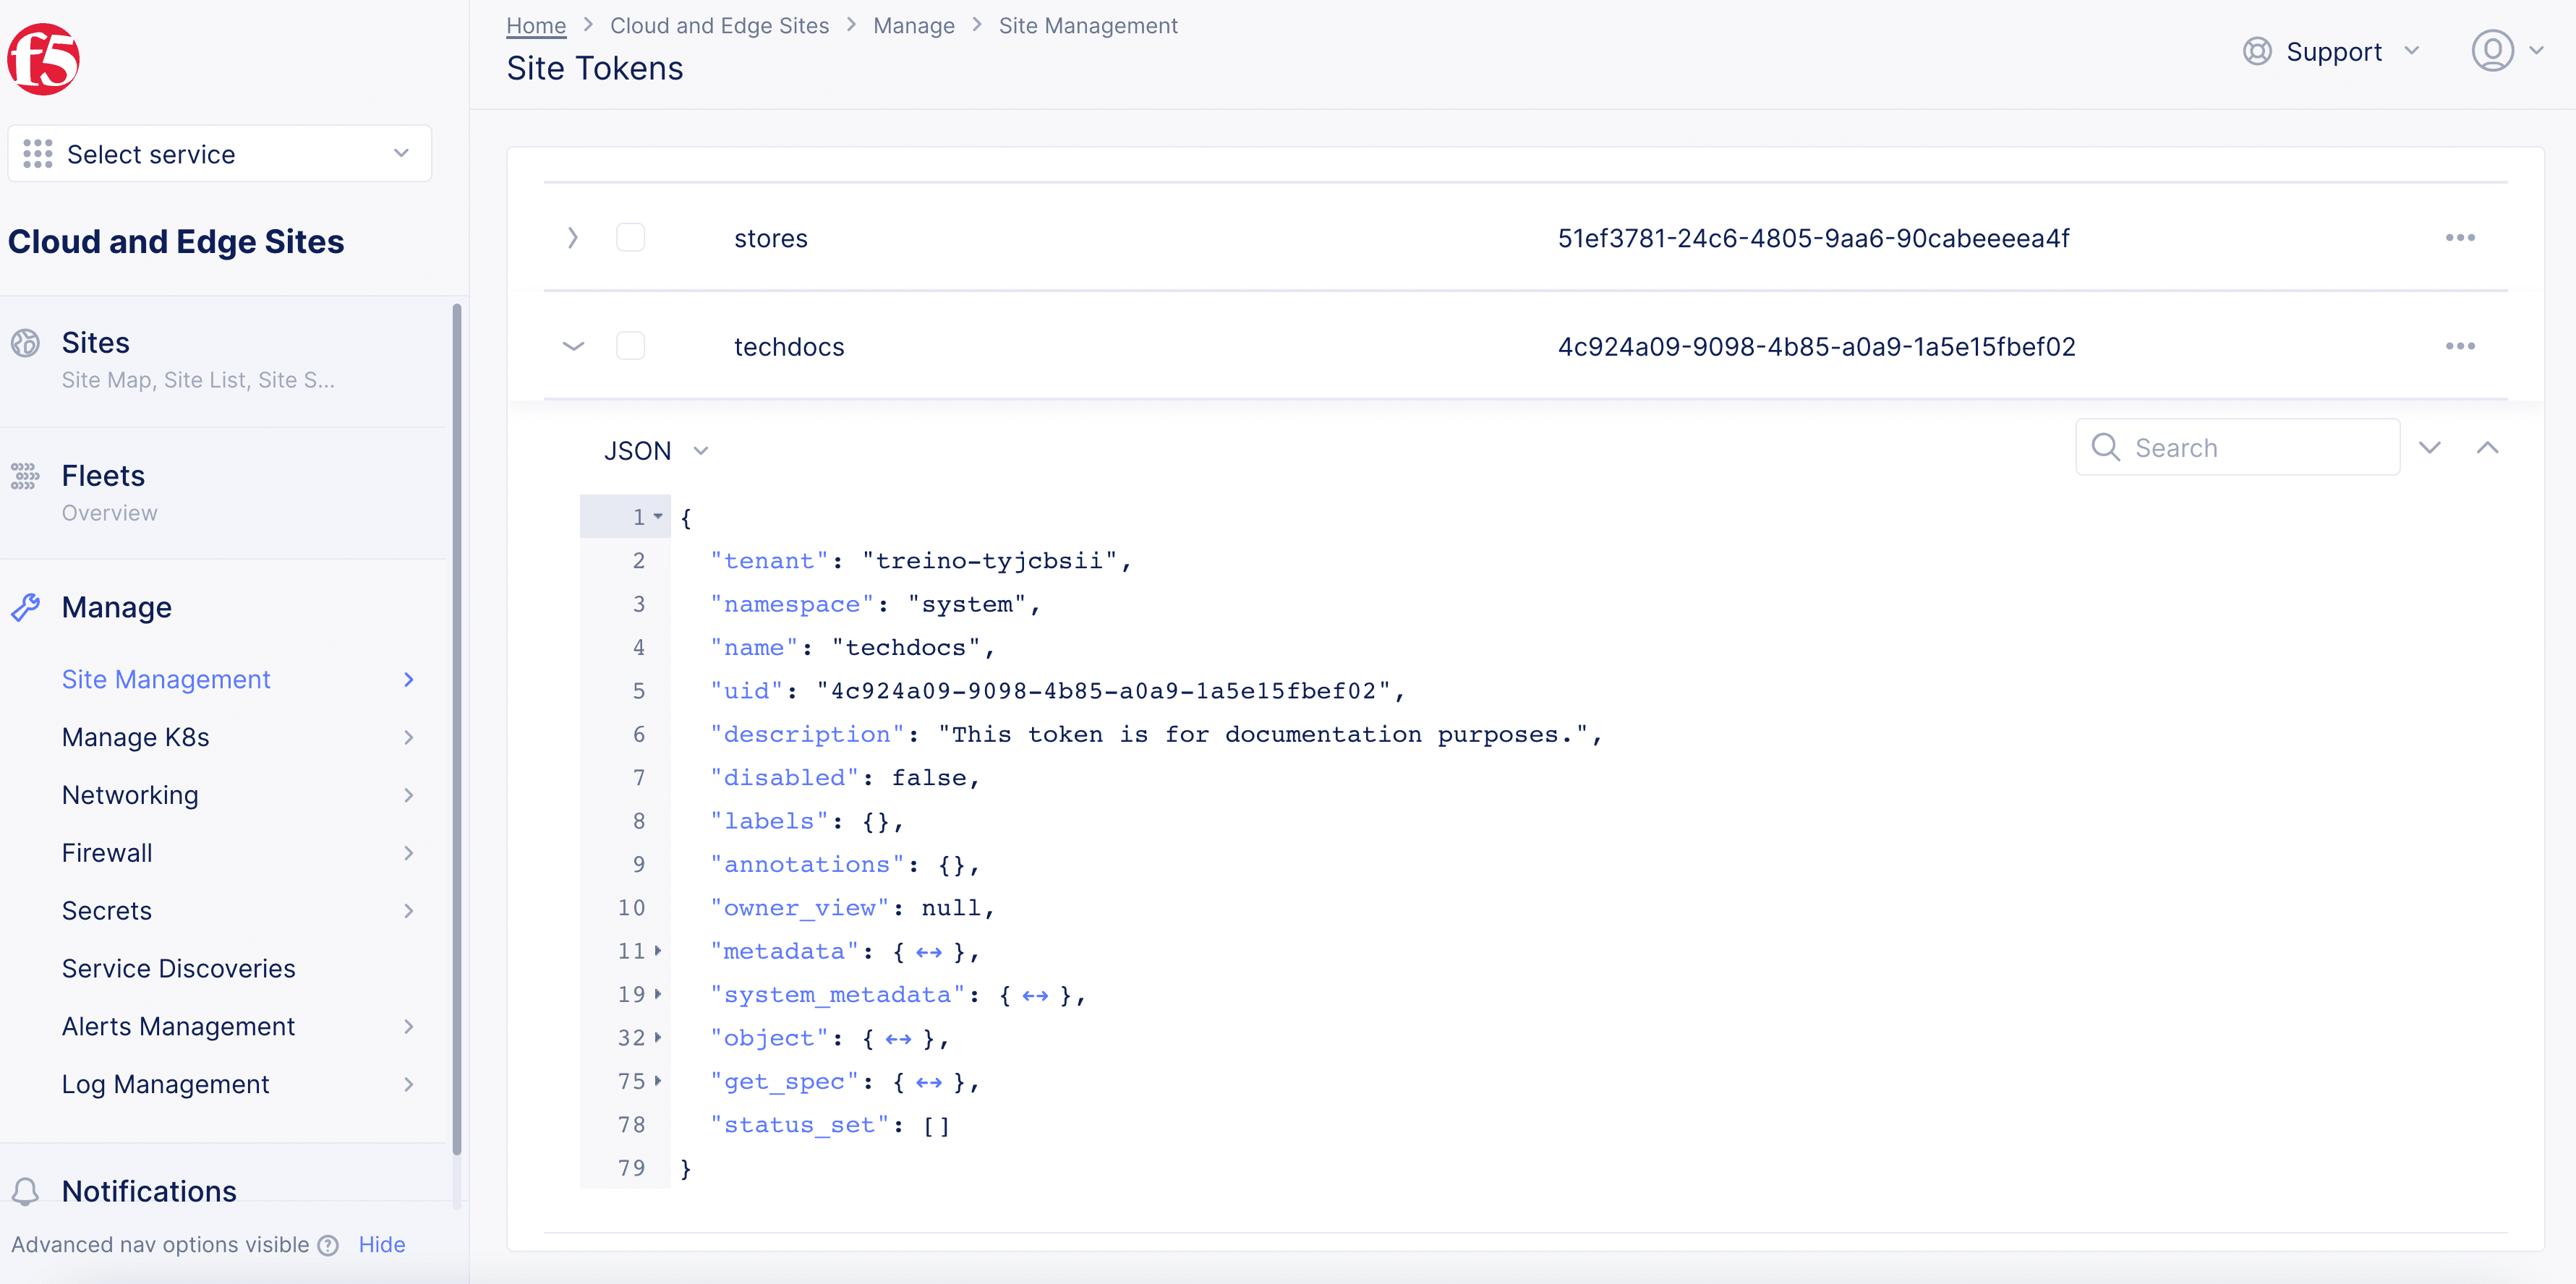Open actions menu for techdocs token

pos(2460,346)
